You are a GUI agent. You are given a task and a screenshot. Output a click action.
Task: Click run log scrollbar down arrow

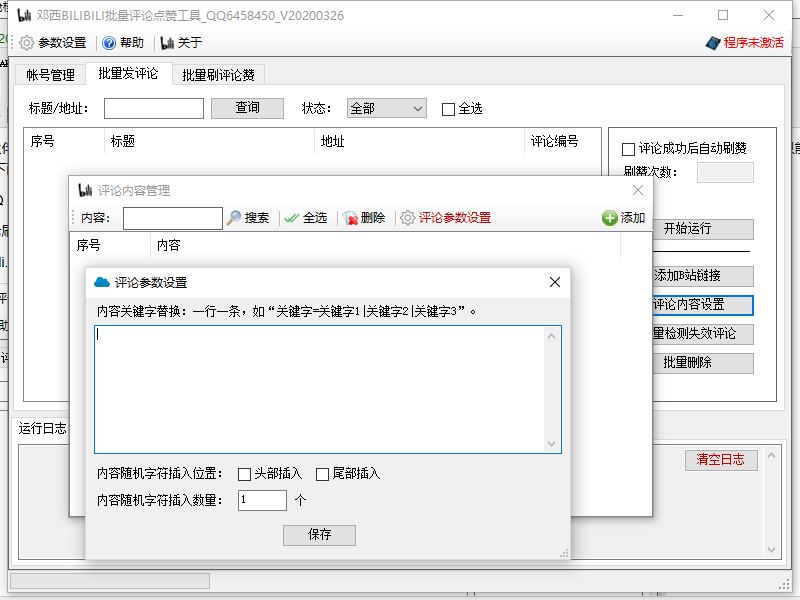pos(771,549)
